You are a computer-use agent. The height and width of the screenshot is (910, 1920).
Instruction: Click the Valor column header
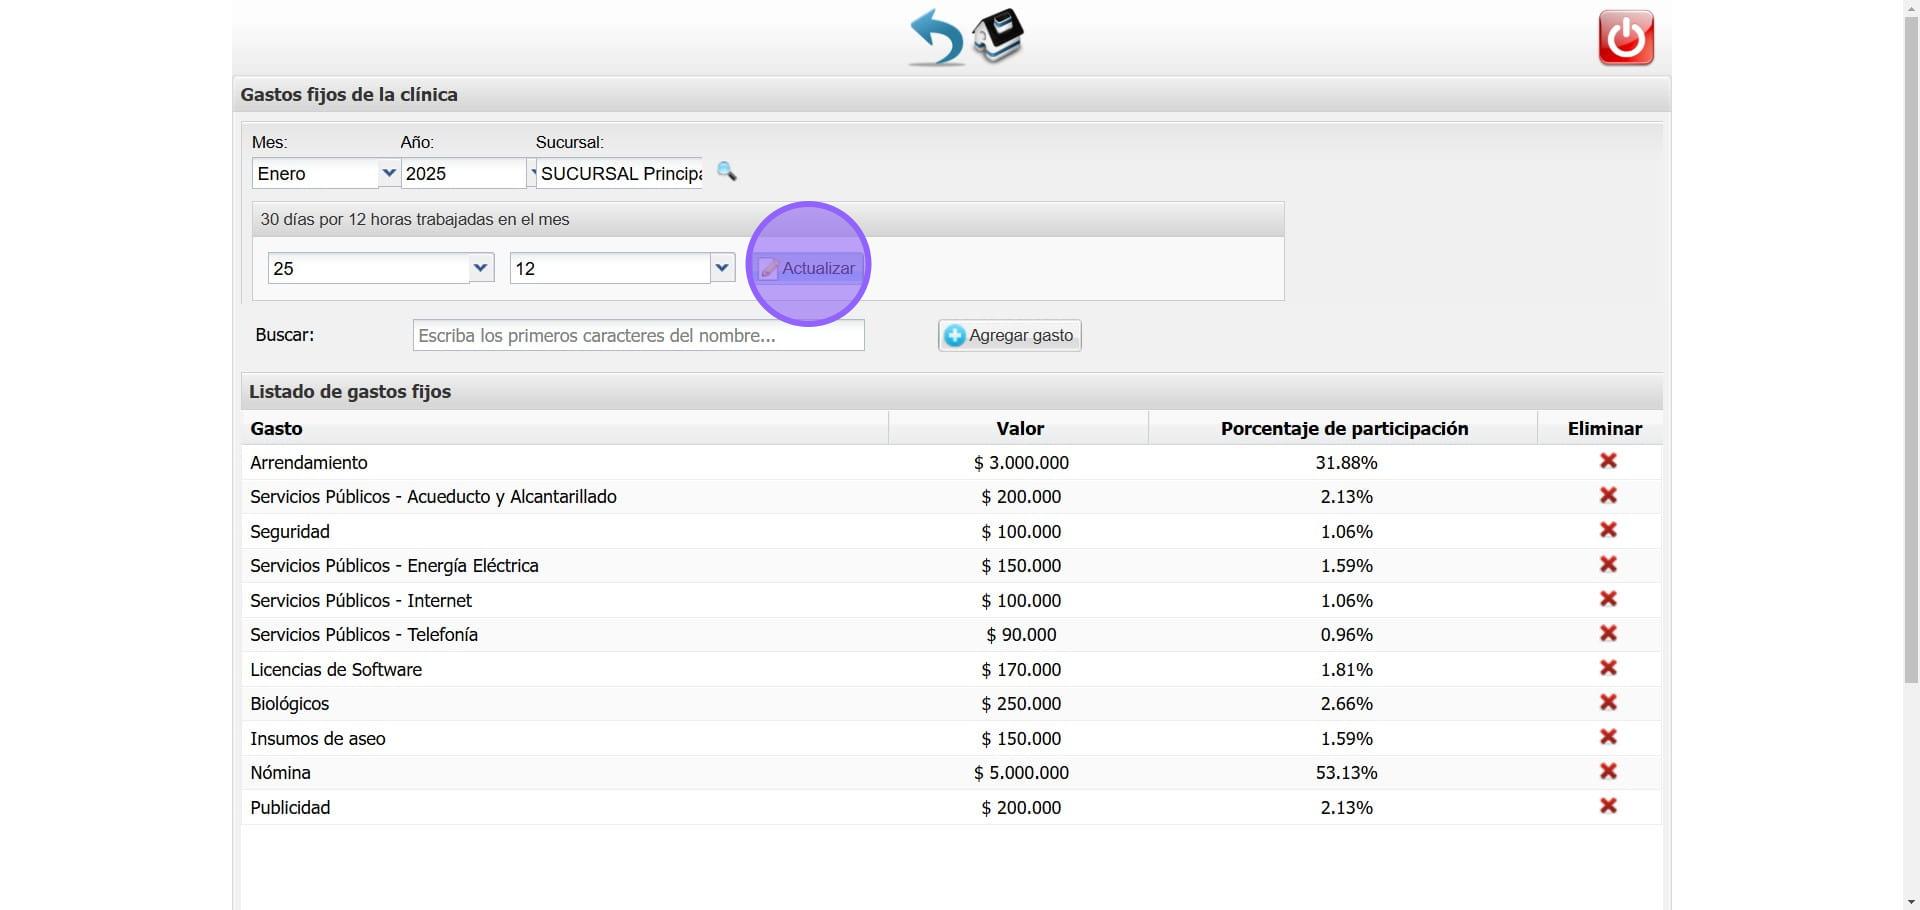click(x=1019, y=429)
